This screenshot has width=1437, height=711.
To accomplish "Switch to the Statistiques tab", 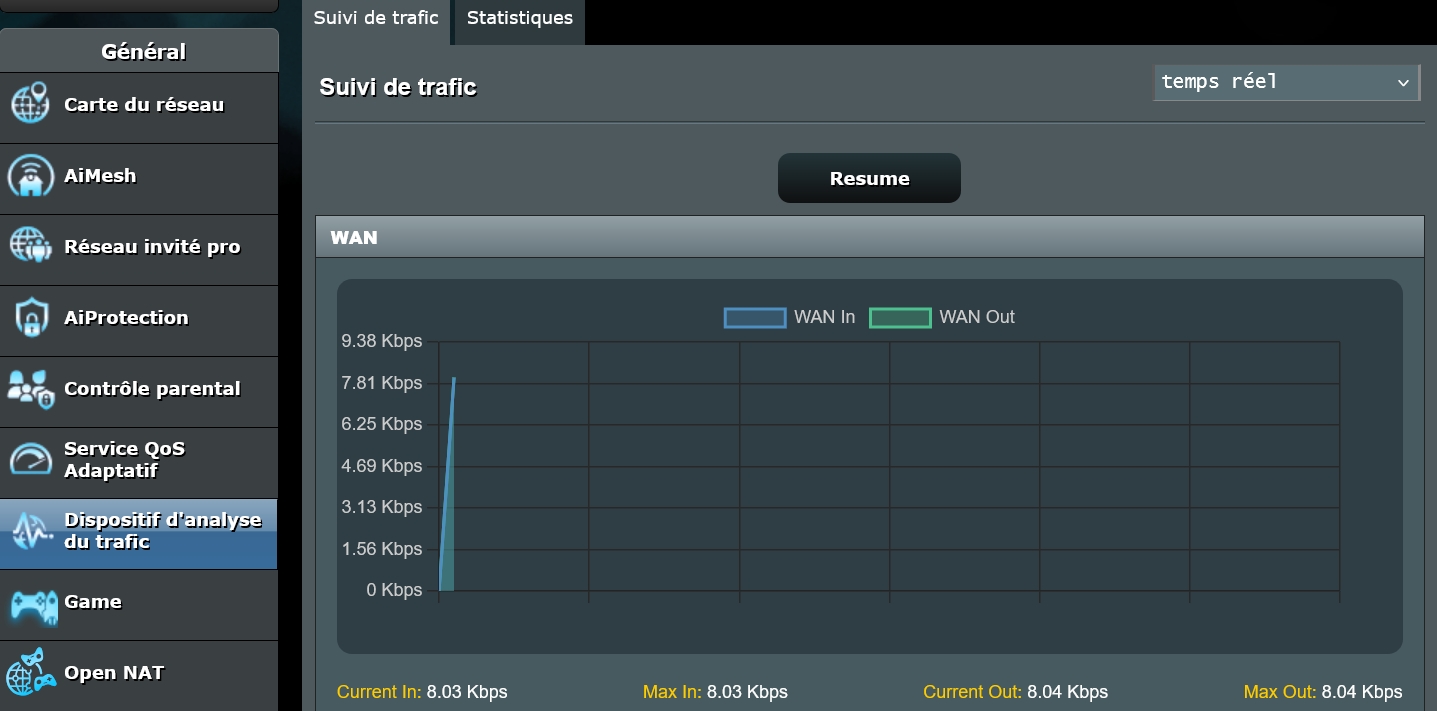I will [x=520, y=18].
